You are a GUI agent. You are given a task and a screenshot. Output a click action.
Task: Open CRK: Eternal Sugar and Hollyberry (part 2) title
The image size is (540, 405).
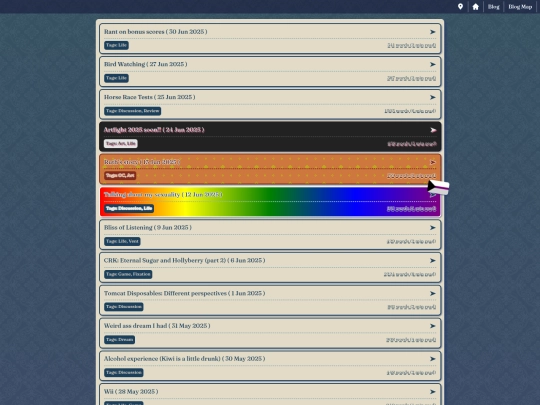[185, 260]
